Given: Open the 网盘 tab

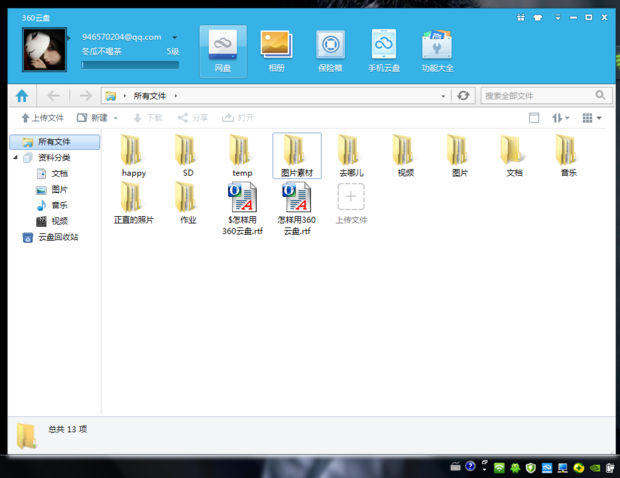Looking at the screenshot, I should coord(223,51).
